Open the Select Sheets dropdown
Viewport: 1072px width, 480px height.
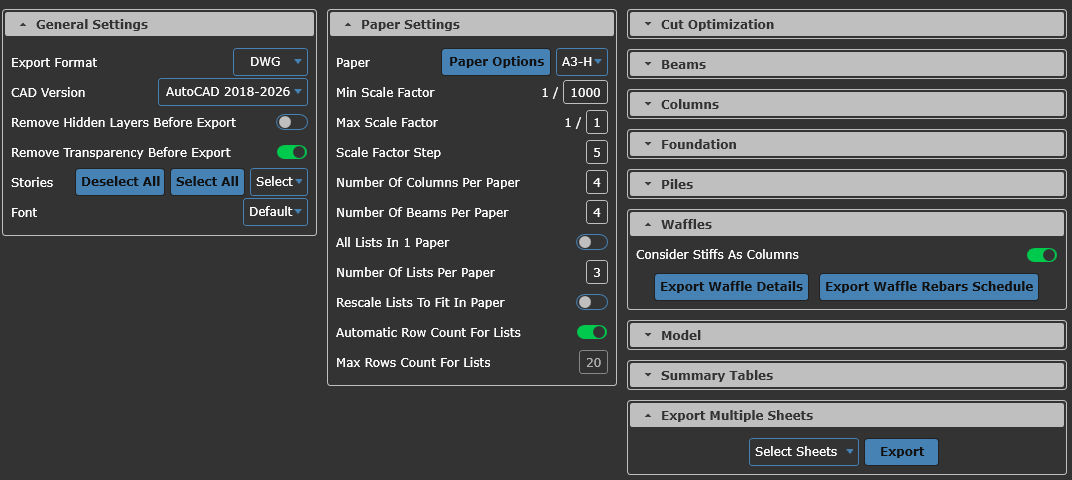pyautogui.click(x=804, y=452)
